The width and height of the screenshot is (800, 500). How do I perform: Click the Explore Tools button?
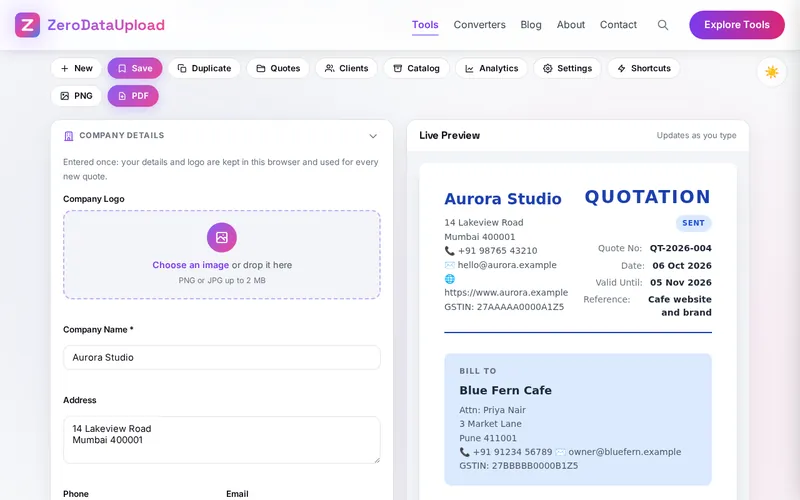pyautogui.click(x=737, y=25)
